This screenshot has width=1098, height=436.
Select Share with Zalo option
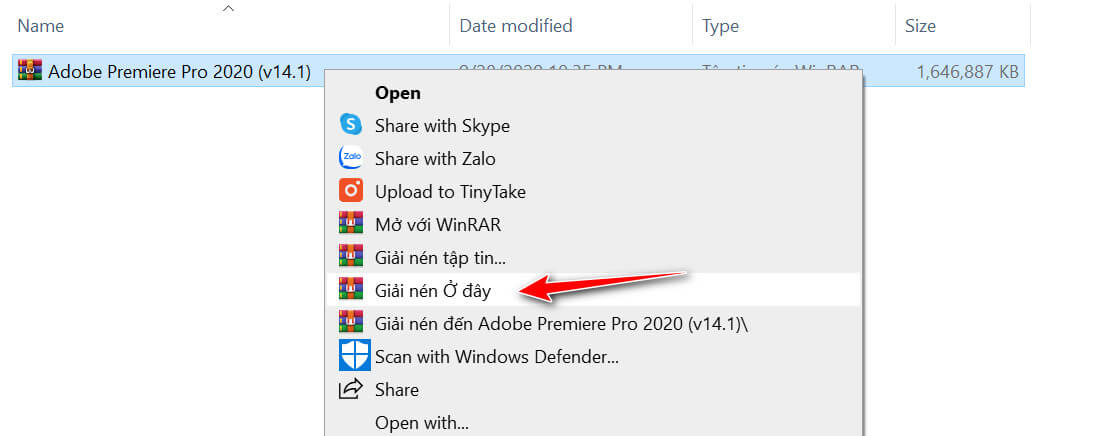point(434,159)
